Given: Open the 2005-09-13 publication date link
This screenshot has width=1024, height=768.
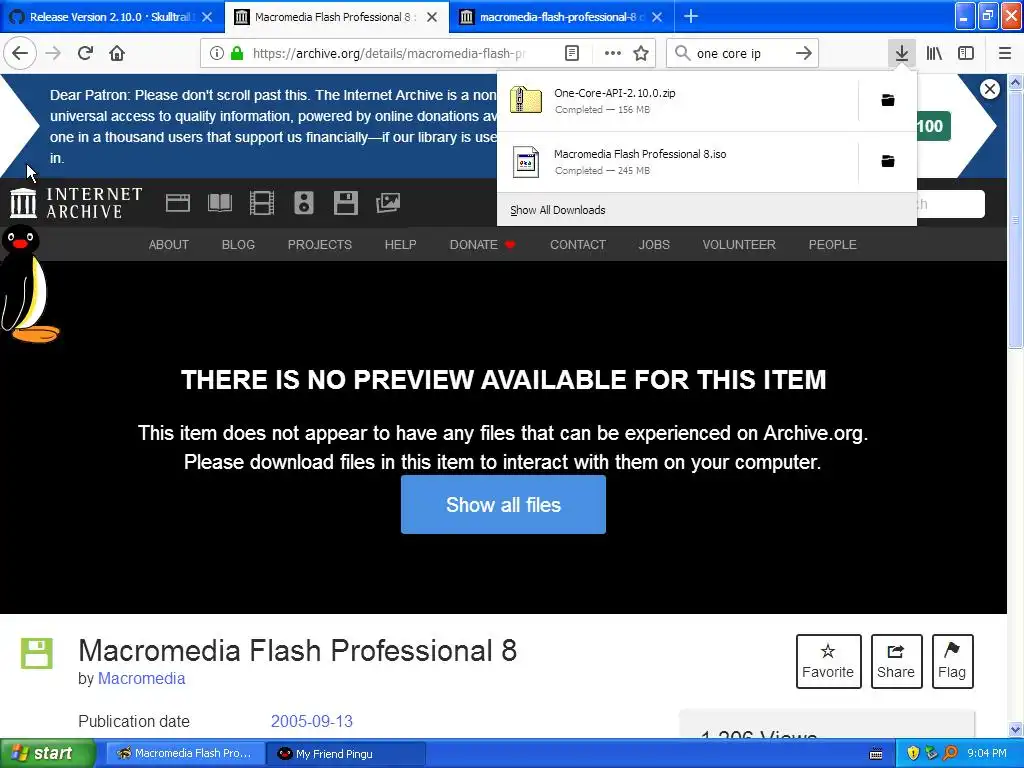Looking at the screenshot, I should click(x=312, y=722).
